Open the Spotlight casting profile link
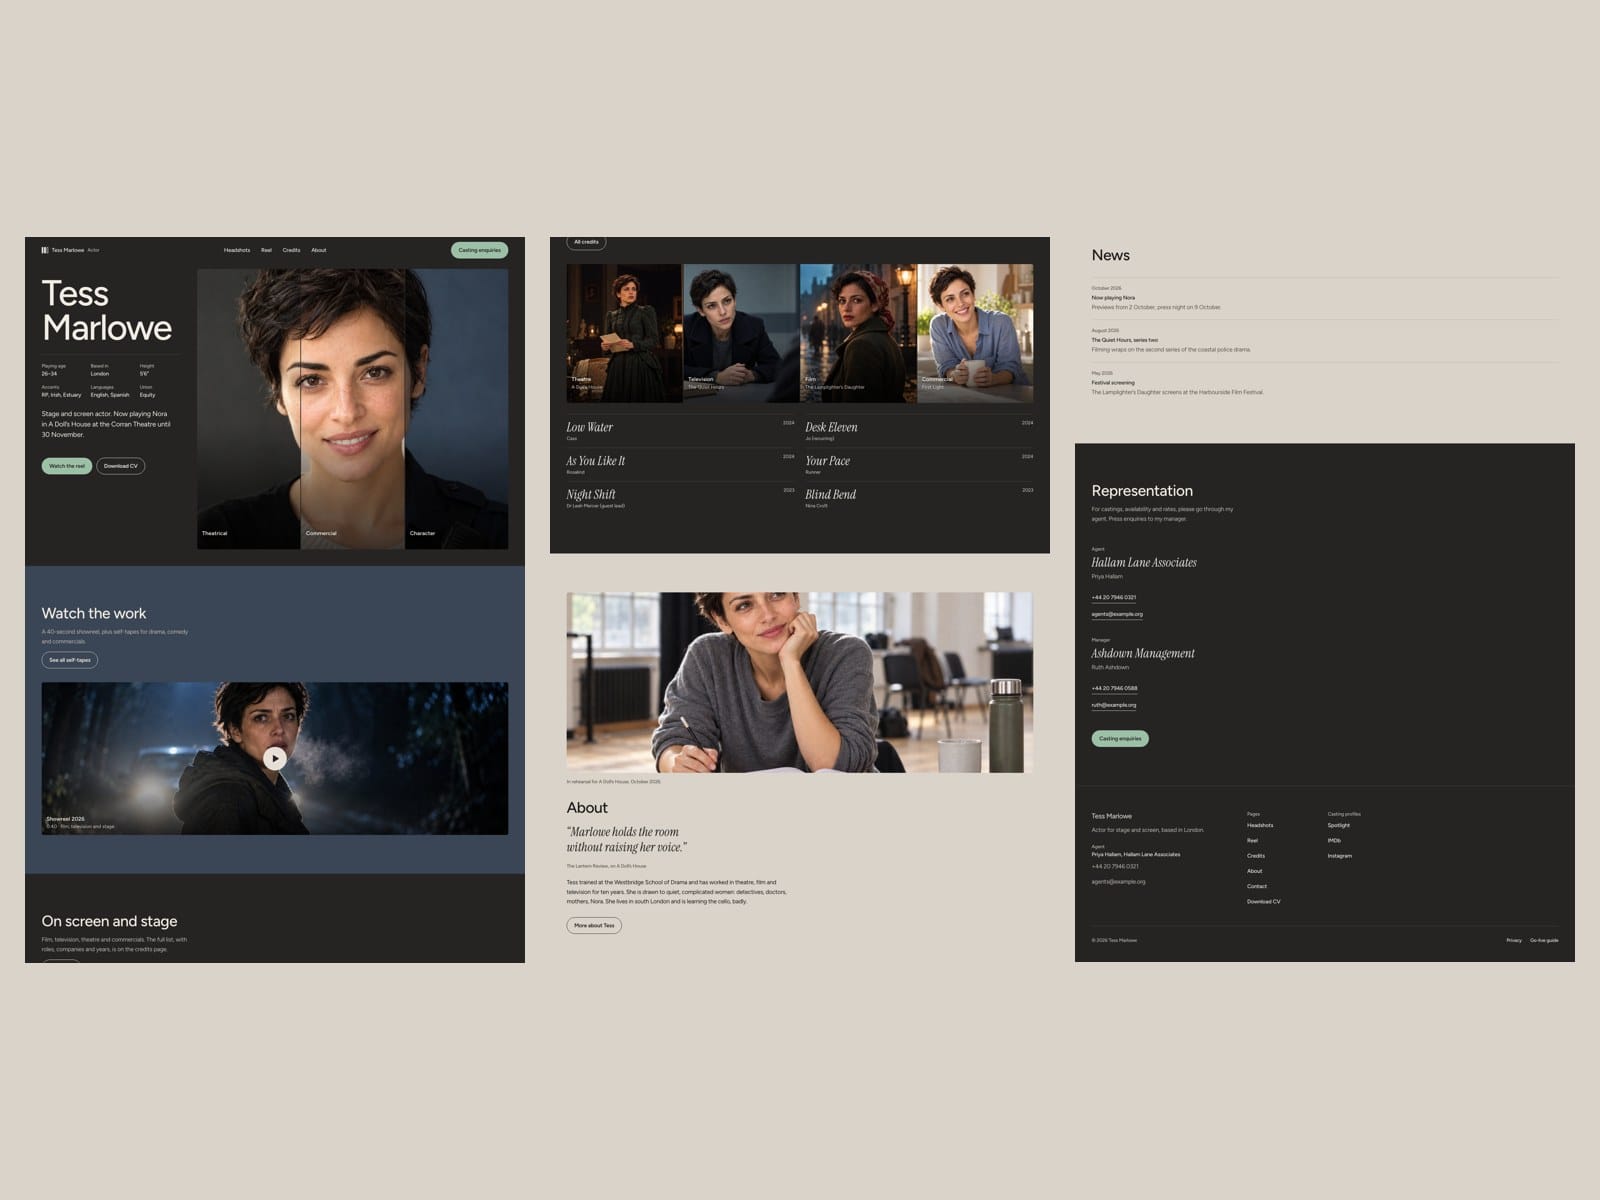Screen dimensions: 1600x1200 click(x=1339, y=825)
